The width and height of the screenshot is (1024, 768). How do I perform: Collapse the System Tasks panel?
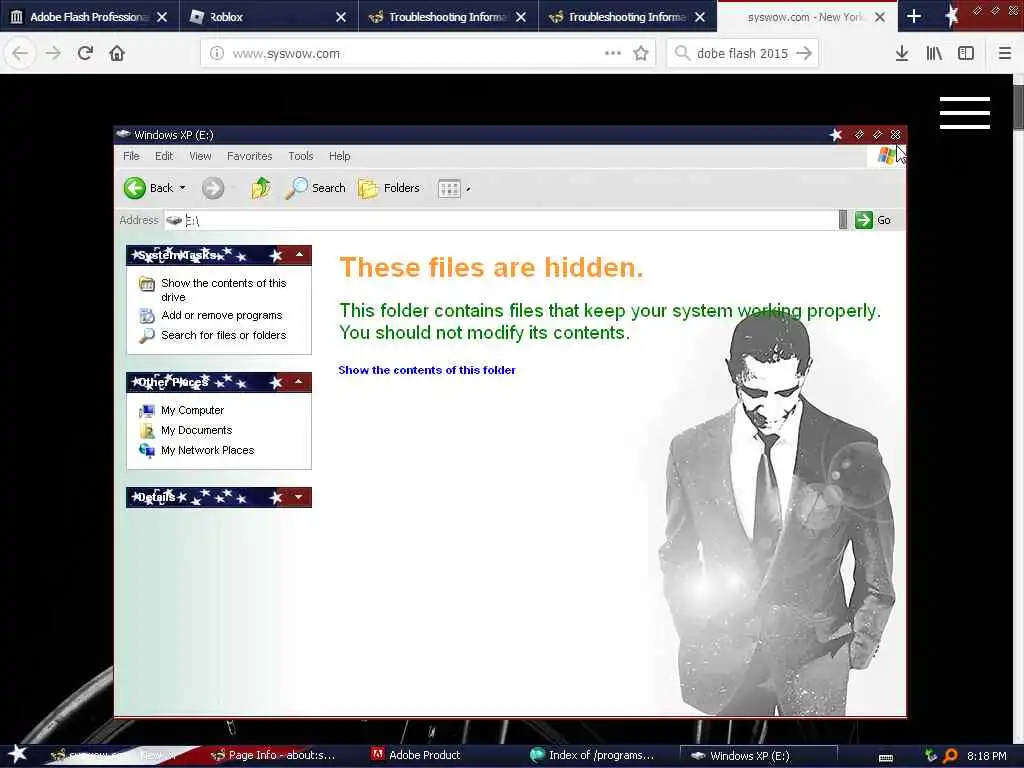pyautogui.click(x=299, y=255)
